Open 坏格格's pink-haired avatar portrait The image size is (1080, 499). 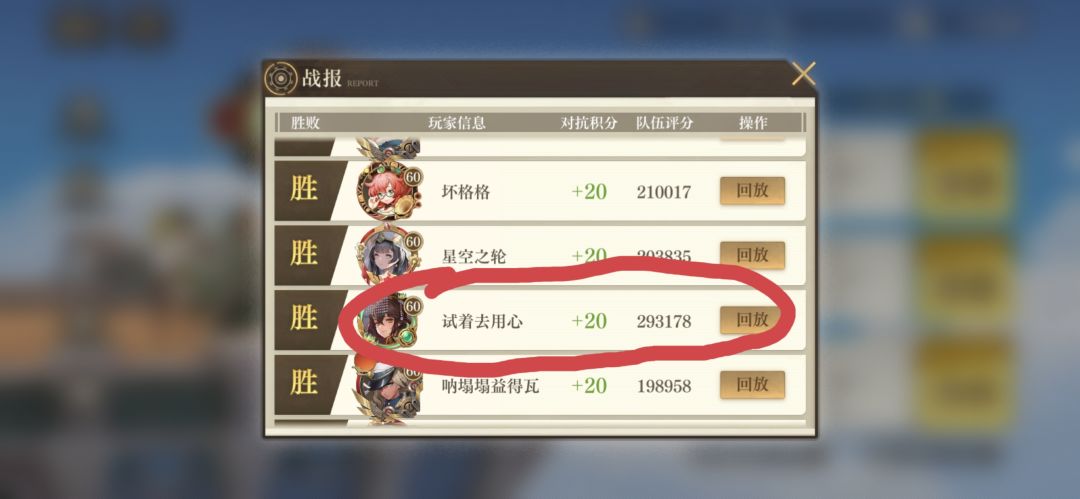point(389,191)
